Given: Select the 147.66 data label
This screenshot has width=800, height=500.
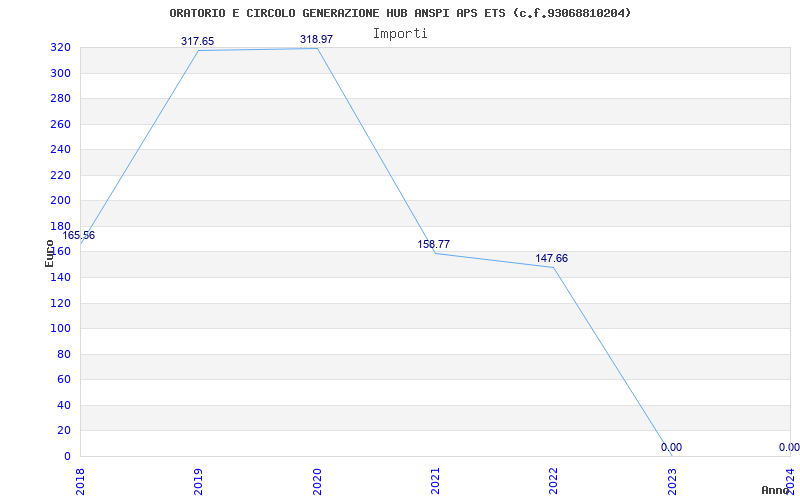Looking at the screenshot, I should 552,259.
